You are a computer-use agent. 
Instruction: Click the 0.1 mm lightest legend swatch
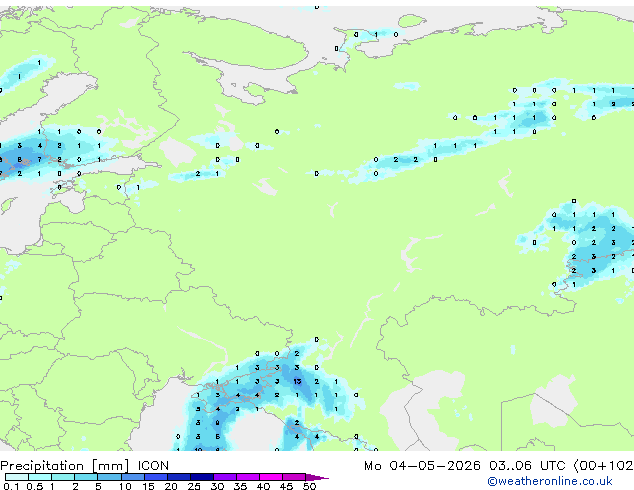pos(17,477)
